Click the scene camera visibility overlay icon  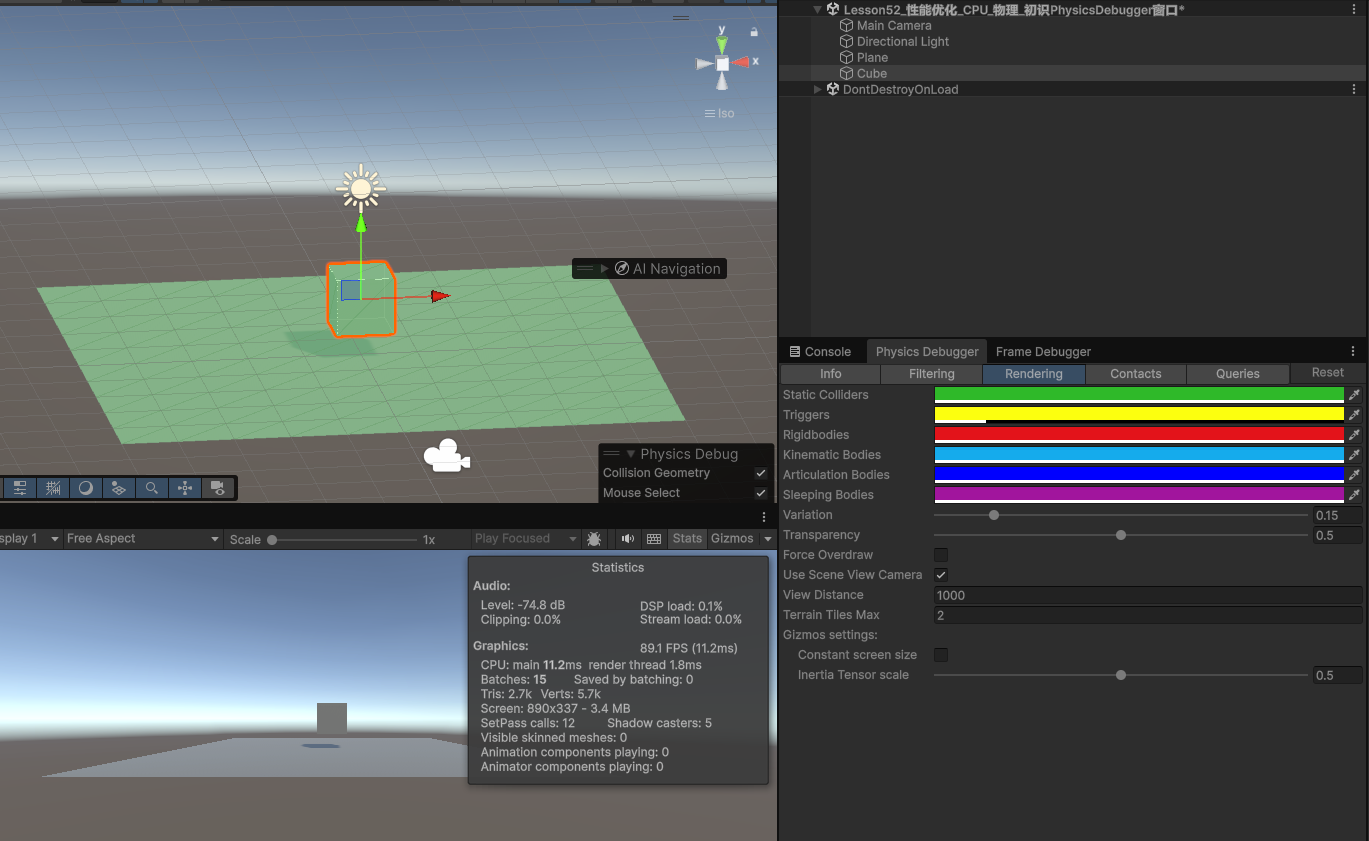217,488
